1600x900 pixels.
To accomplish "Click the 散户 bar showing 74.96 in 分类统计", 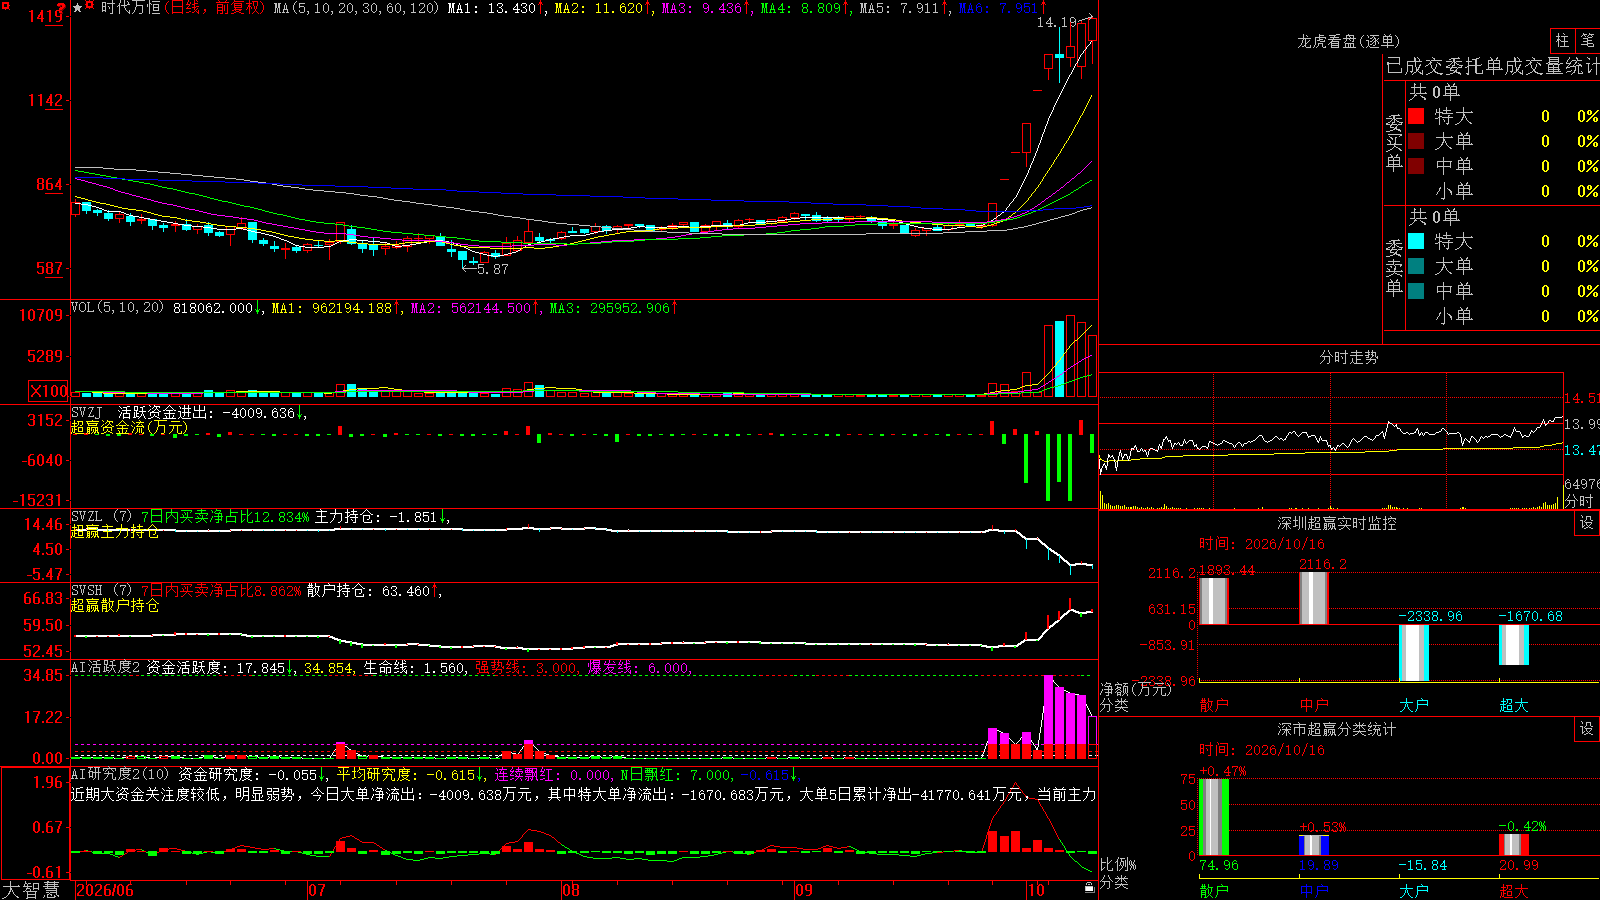I will tap(1213, 817).
